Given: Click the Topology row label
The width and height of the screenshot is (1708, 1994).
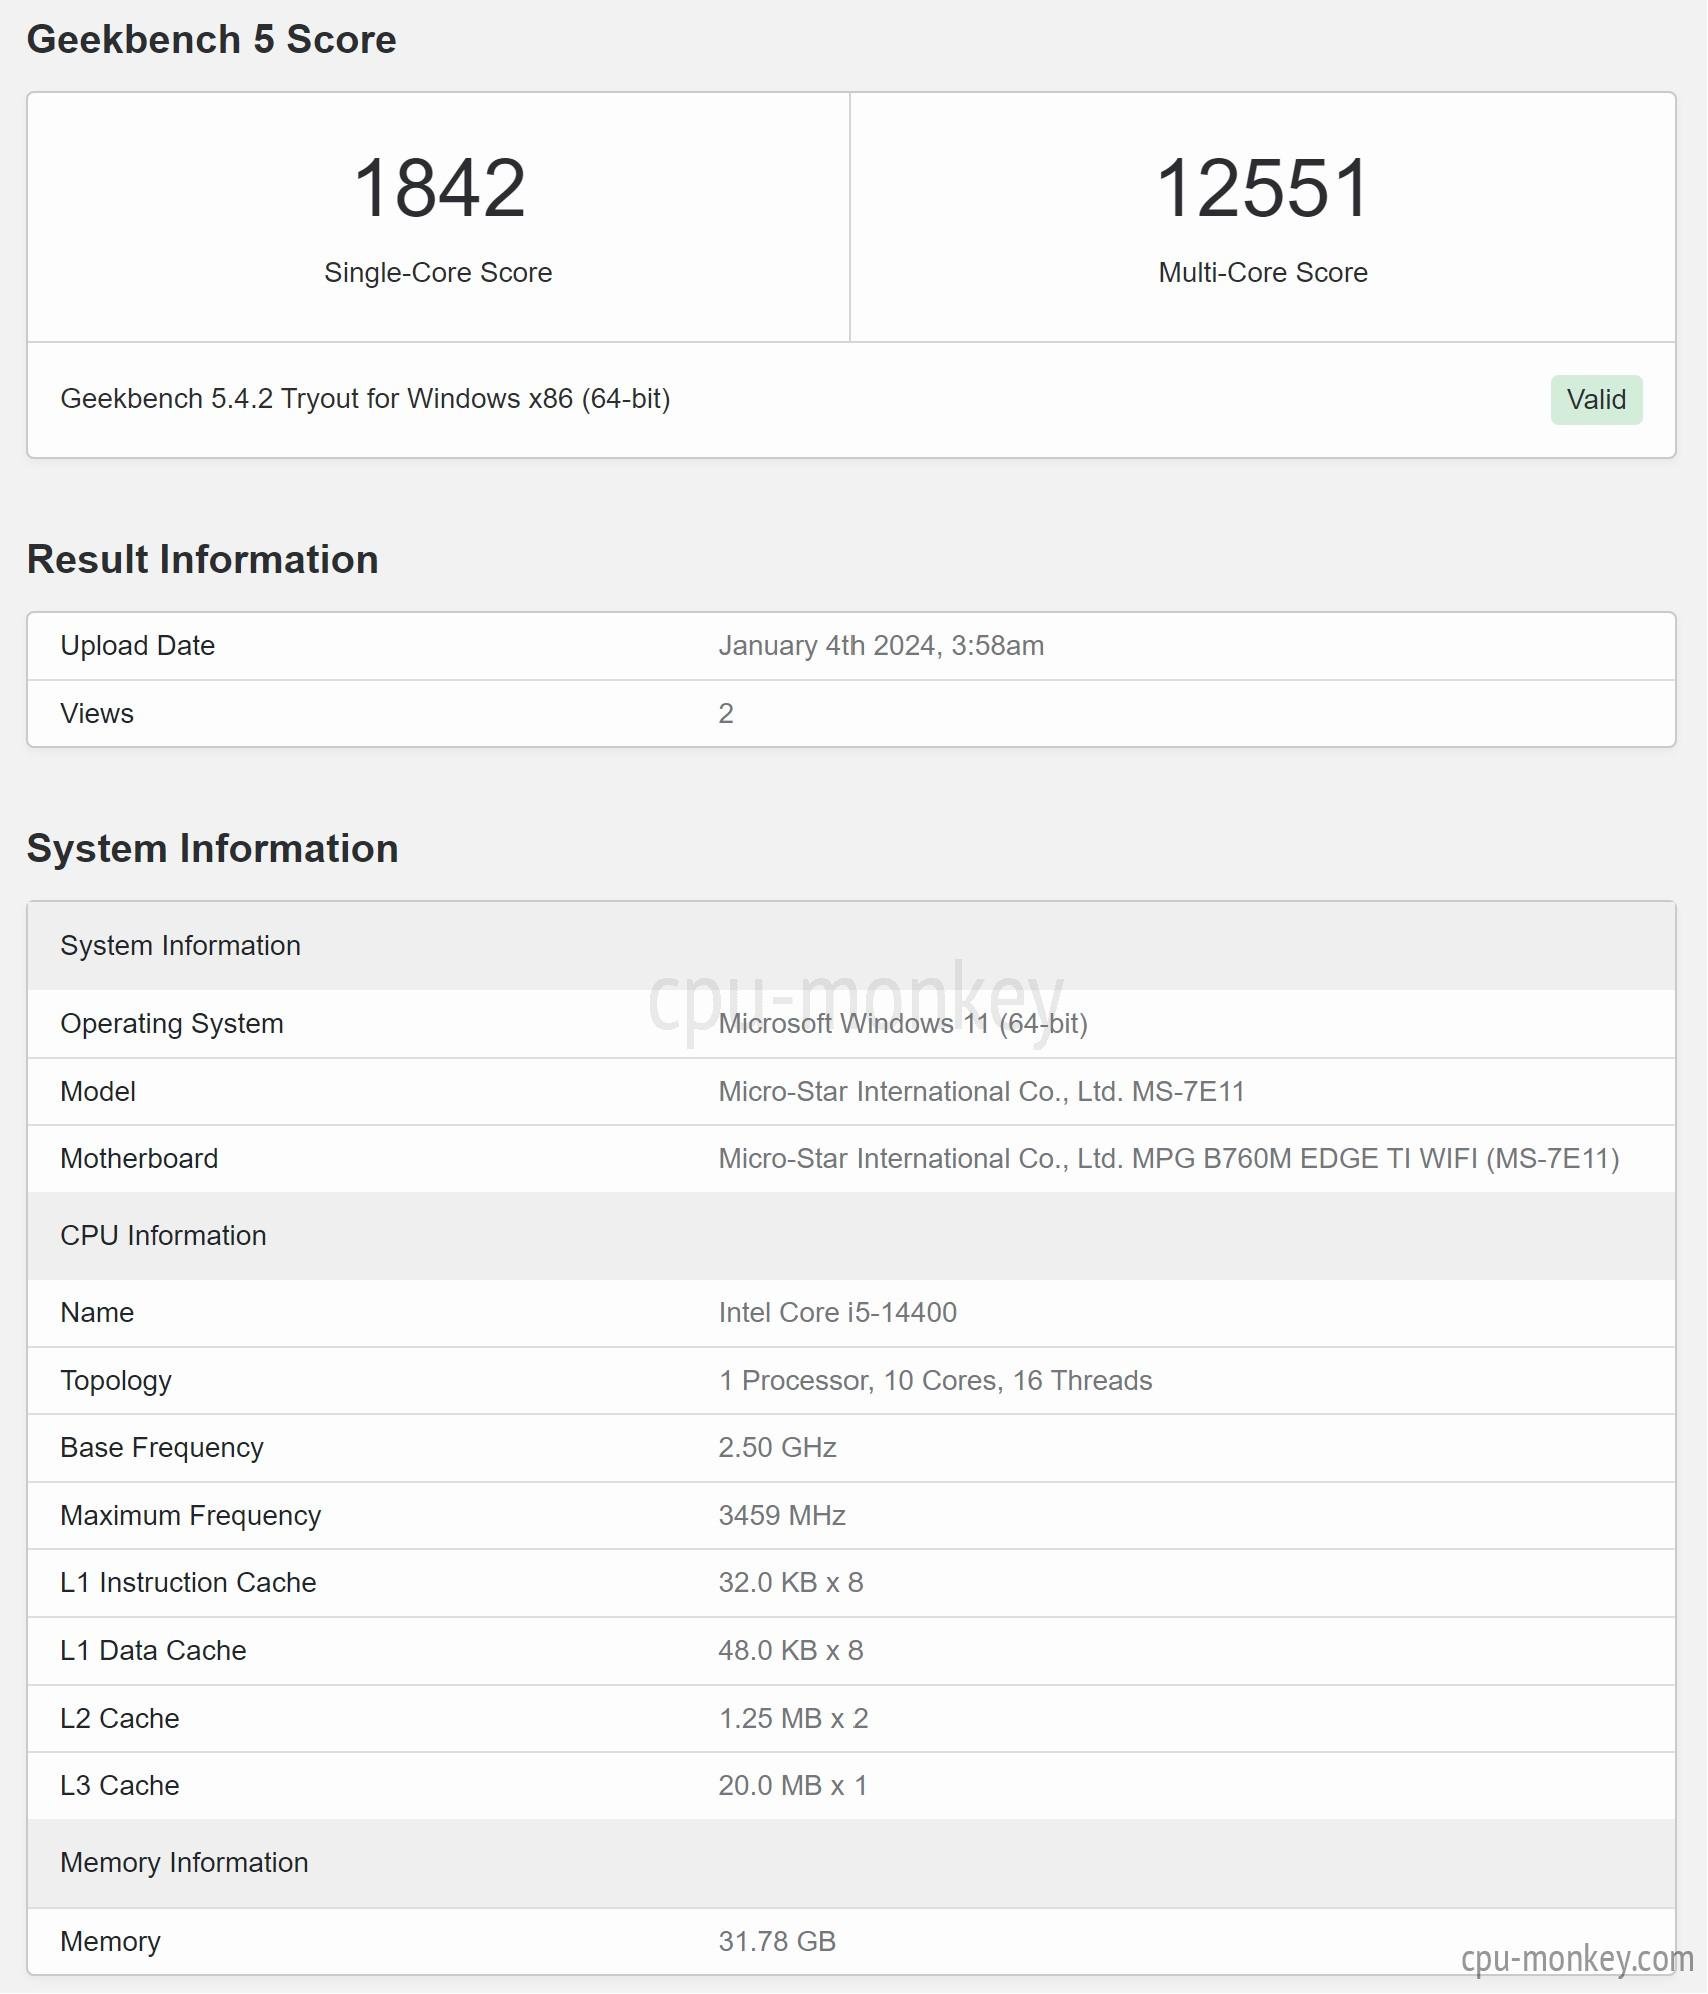Looking at the screenshot, I should point(116,1381).
